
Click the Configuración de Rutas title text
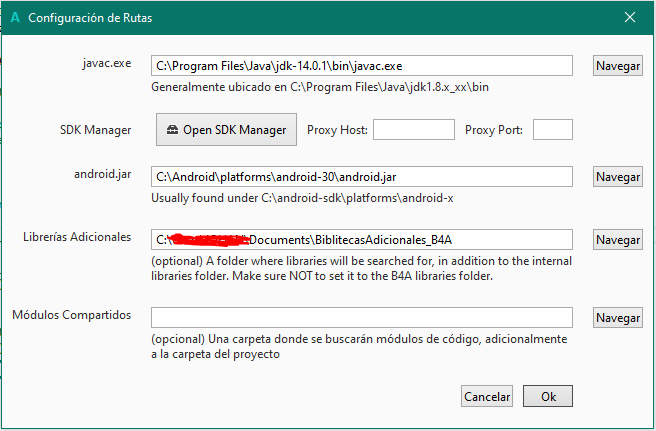click(90, 18)
